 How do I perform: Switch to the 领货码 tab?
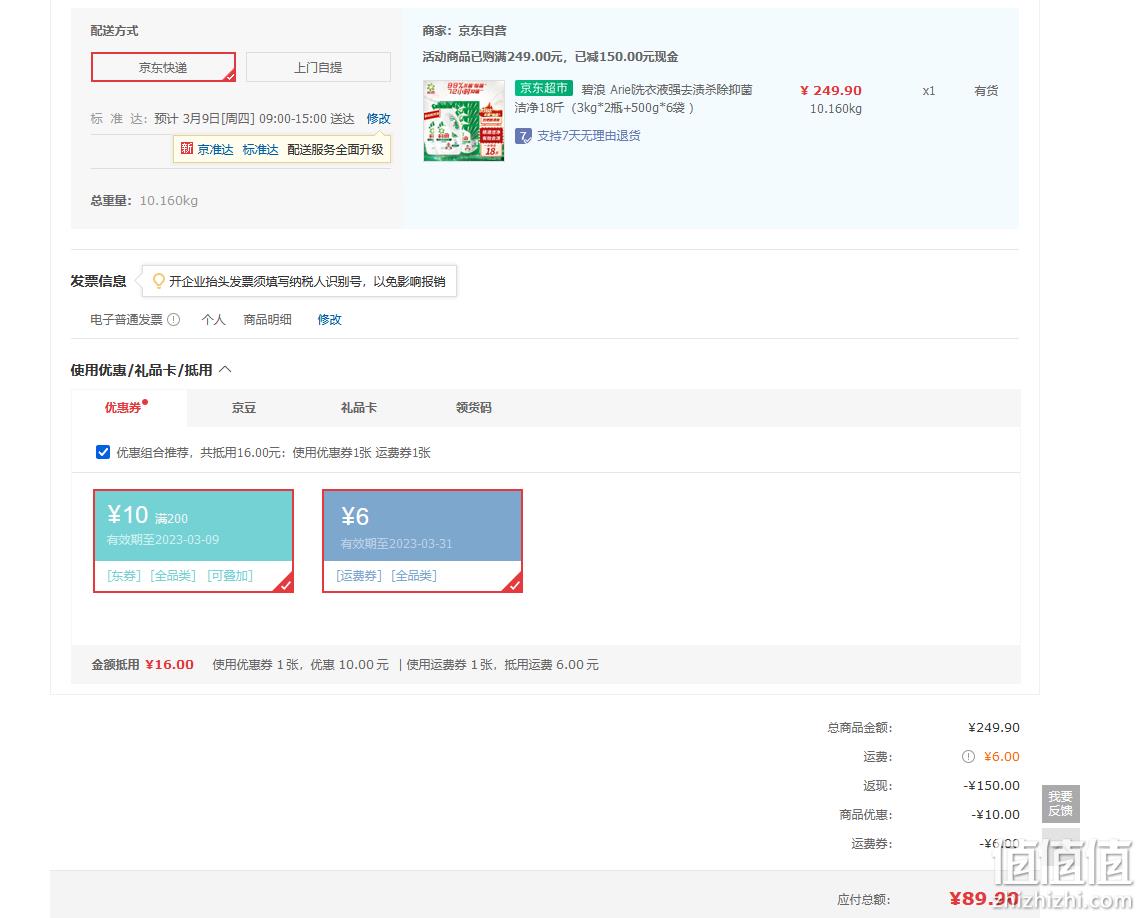pos(473,407)
